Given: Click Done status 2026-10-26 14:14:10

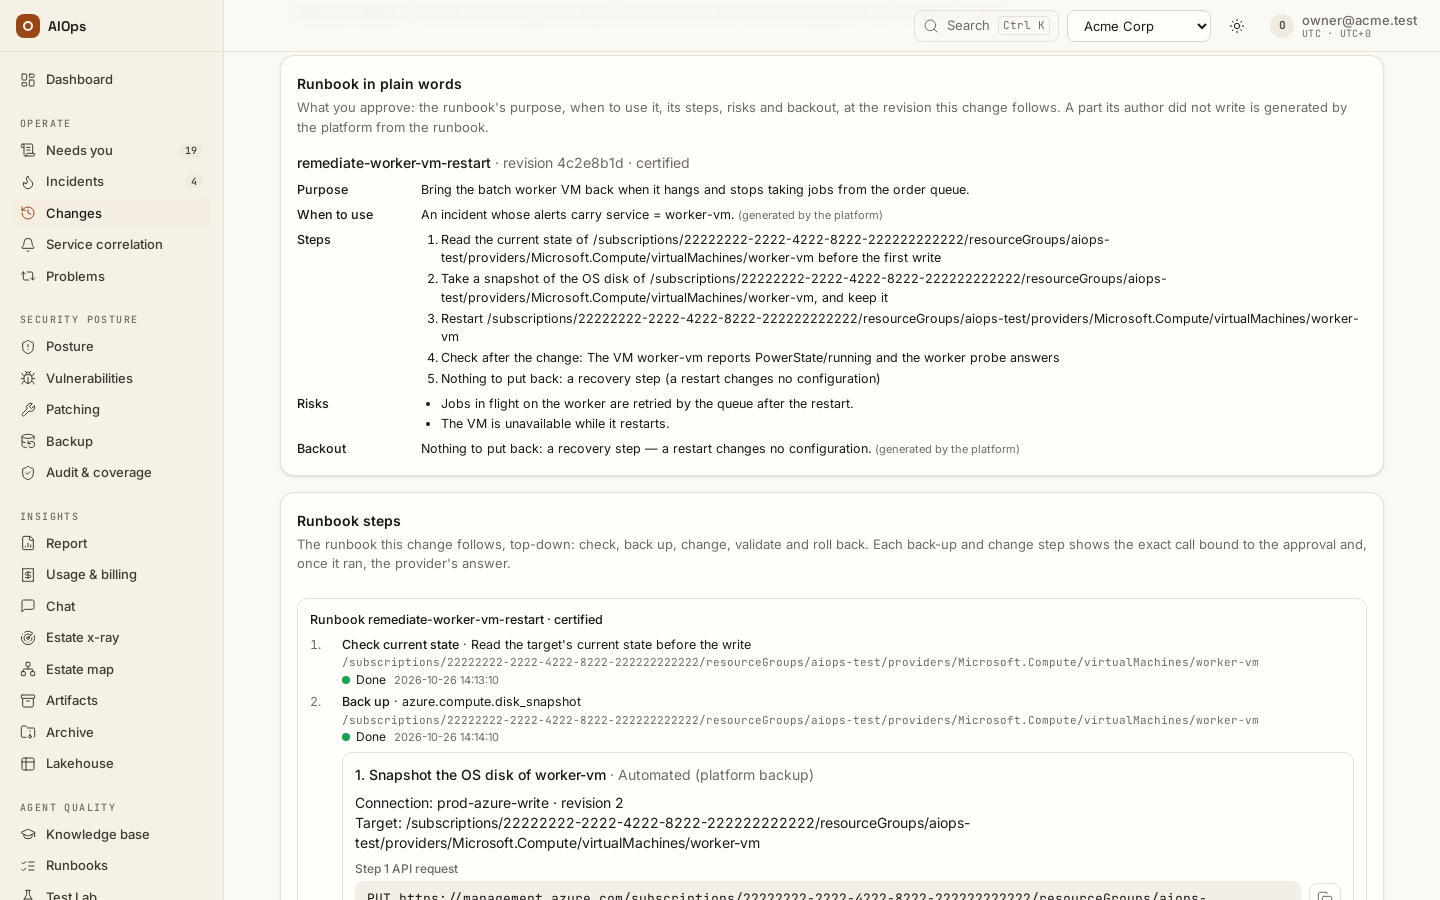Looking at the screenshot, I should point(420,737).
